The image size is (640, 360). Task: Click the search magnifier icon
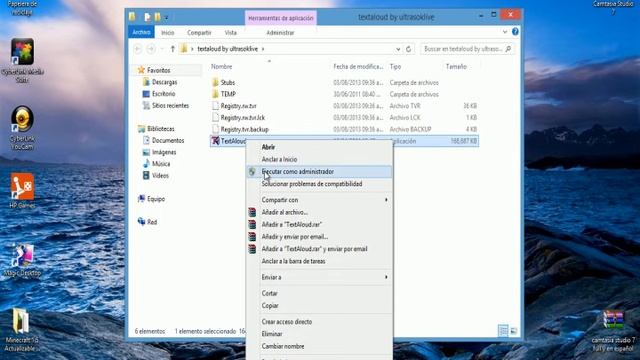tap(508, 49)
